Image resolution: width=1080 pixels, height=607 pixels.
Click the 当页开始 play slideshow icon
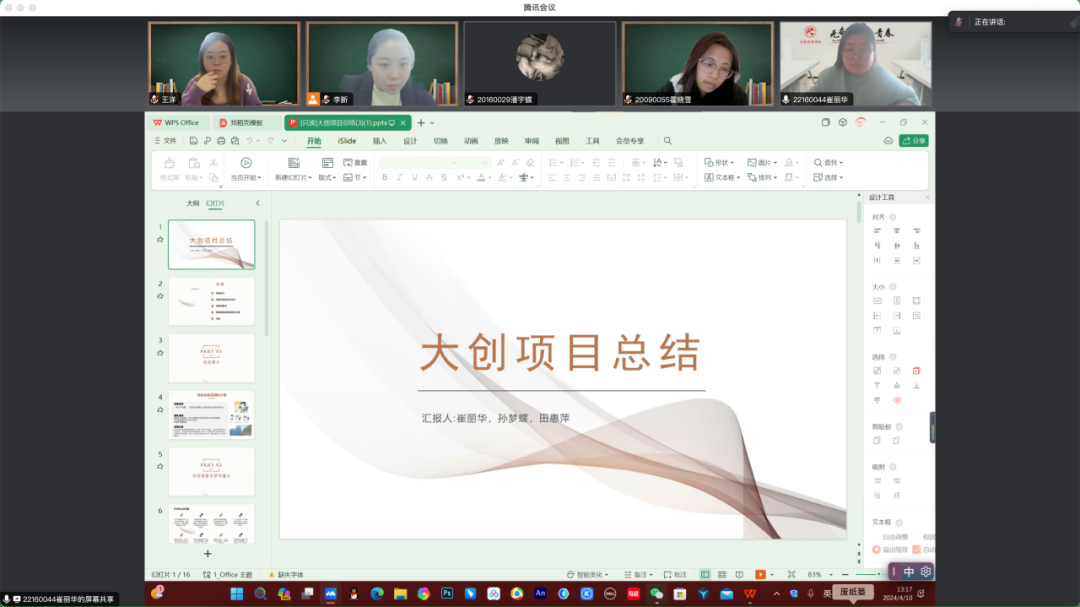coord(246,163)
